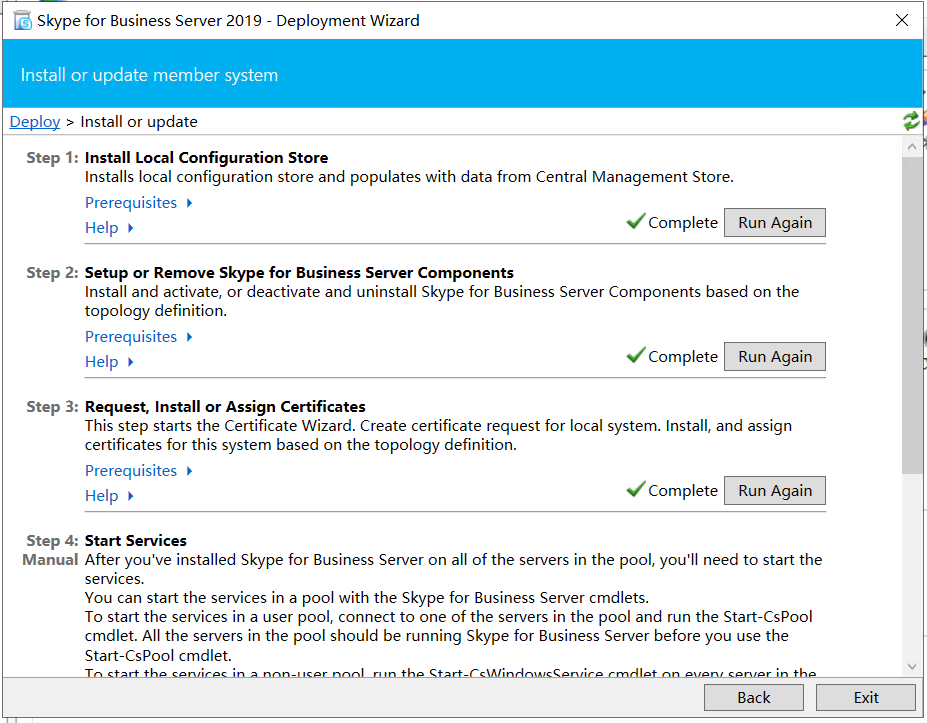Click the 'Install or update' breadcrumb text
927x723 pixels.
point(139,122)
